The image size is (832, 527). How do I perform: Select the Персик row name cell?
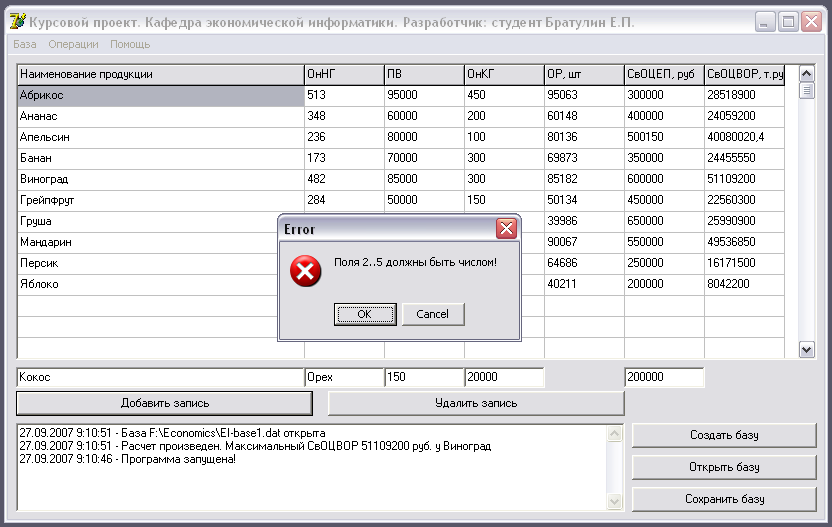tap(148, 263)
